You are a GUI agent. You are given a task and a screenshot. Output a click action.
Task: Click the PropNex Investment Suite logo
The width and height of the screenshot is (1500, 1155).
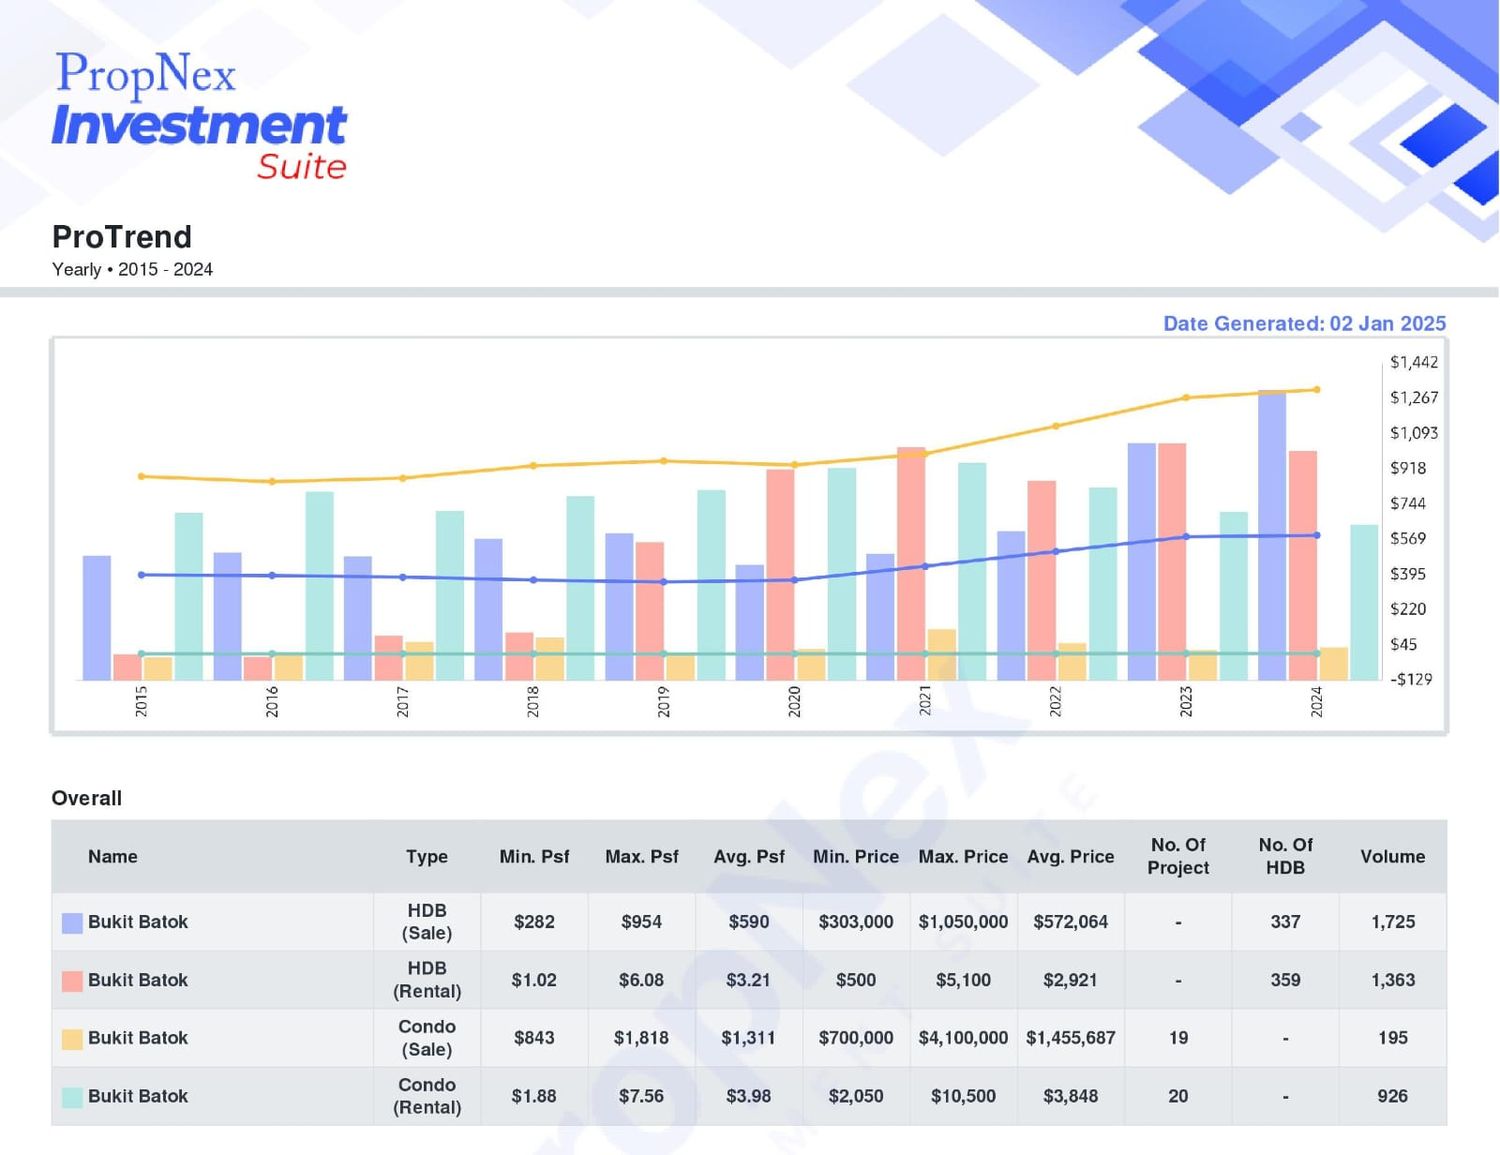199,116
